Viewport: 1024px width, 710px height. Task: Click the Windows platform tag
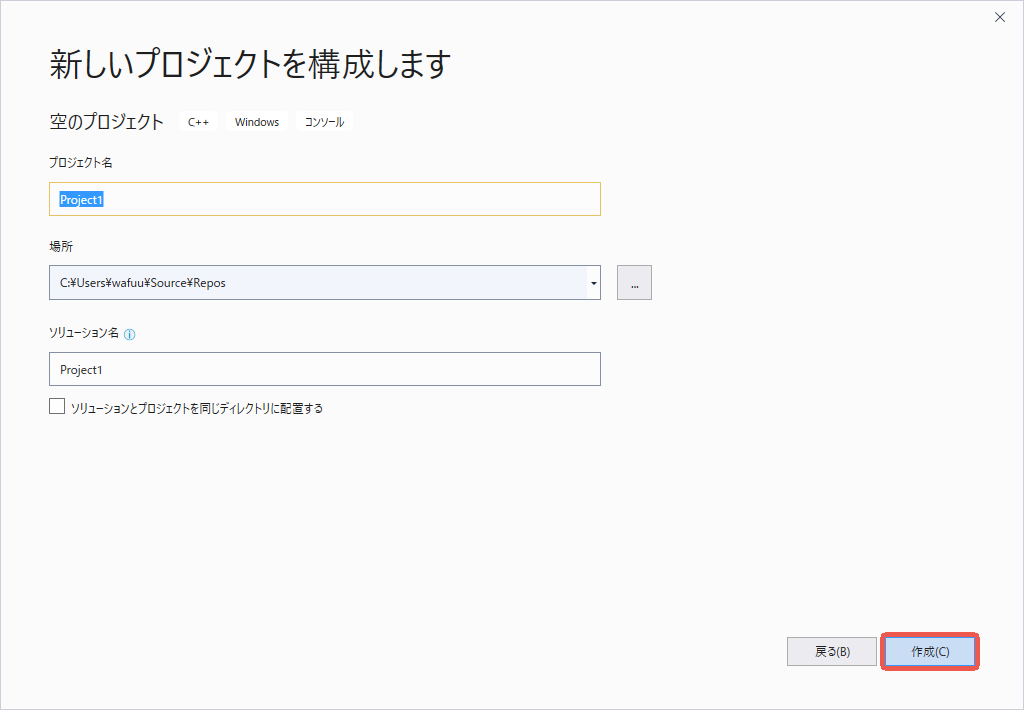pos(257,122)
